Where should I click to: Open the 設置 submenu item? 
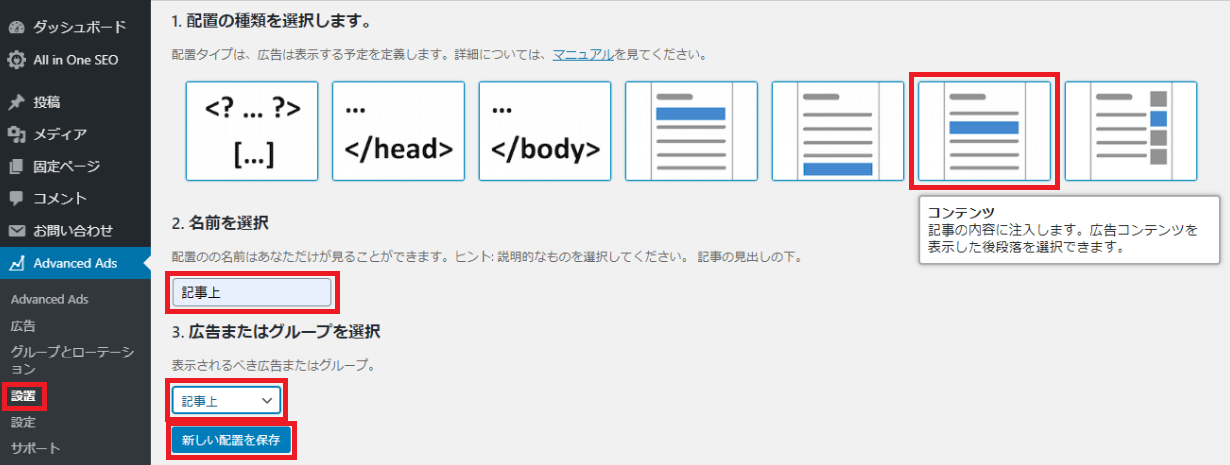(23, 396)
